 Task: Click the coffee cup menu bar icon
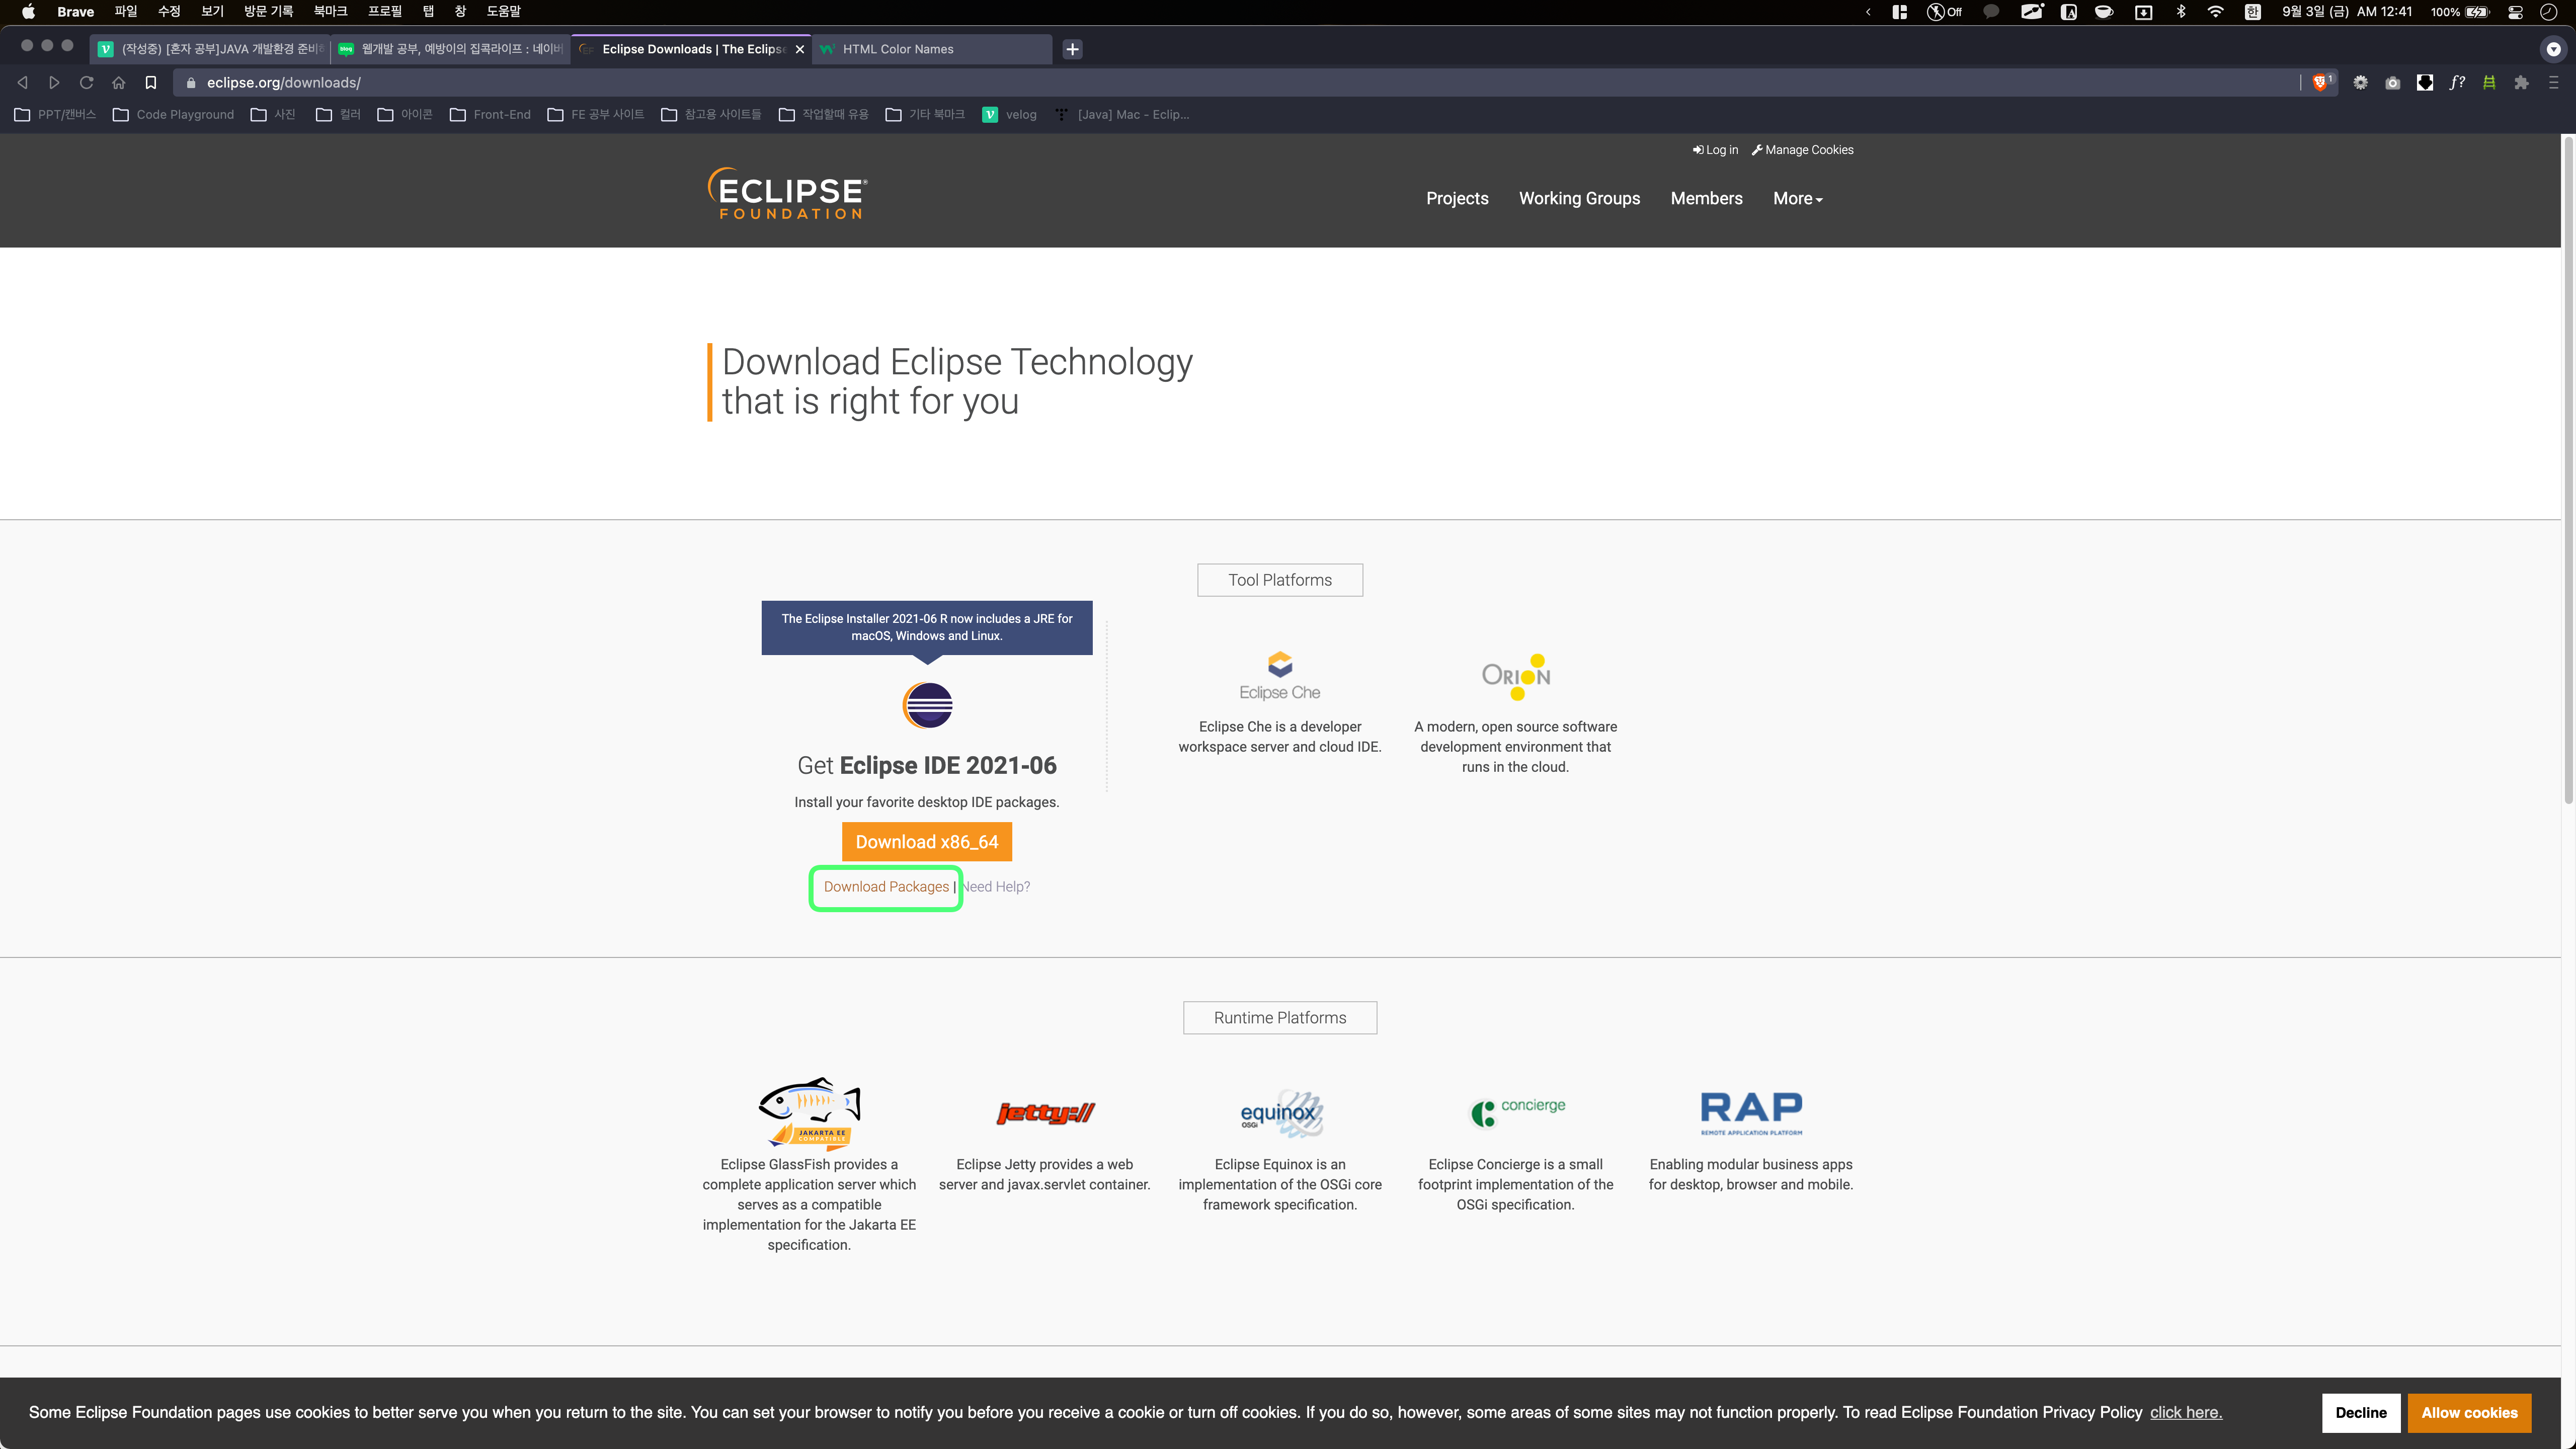(2104, 12)
